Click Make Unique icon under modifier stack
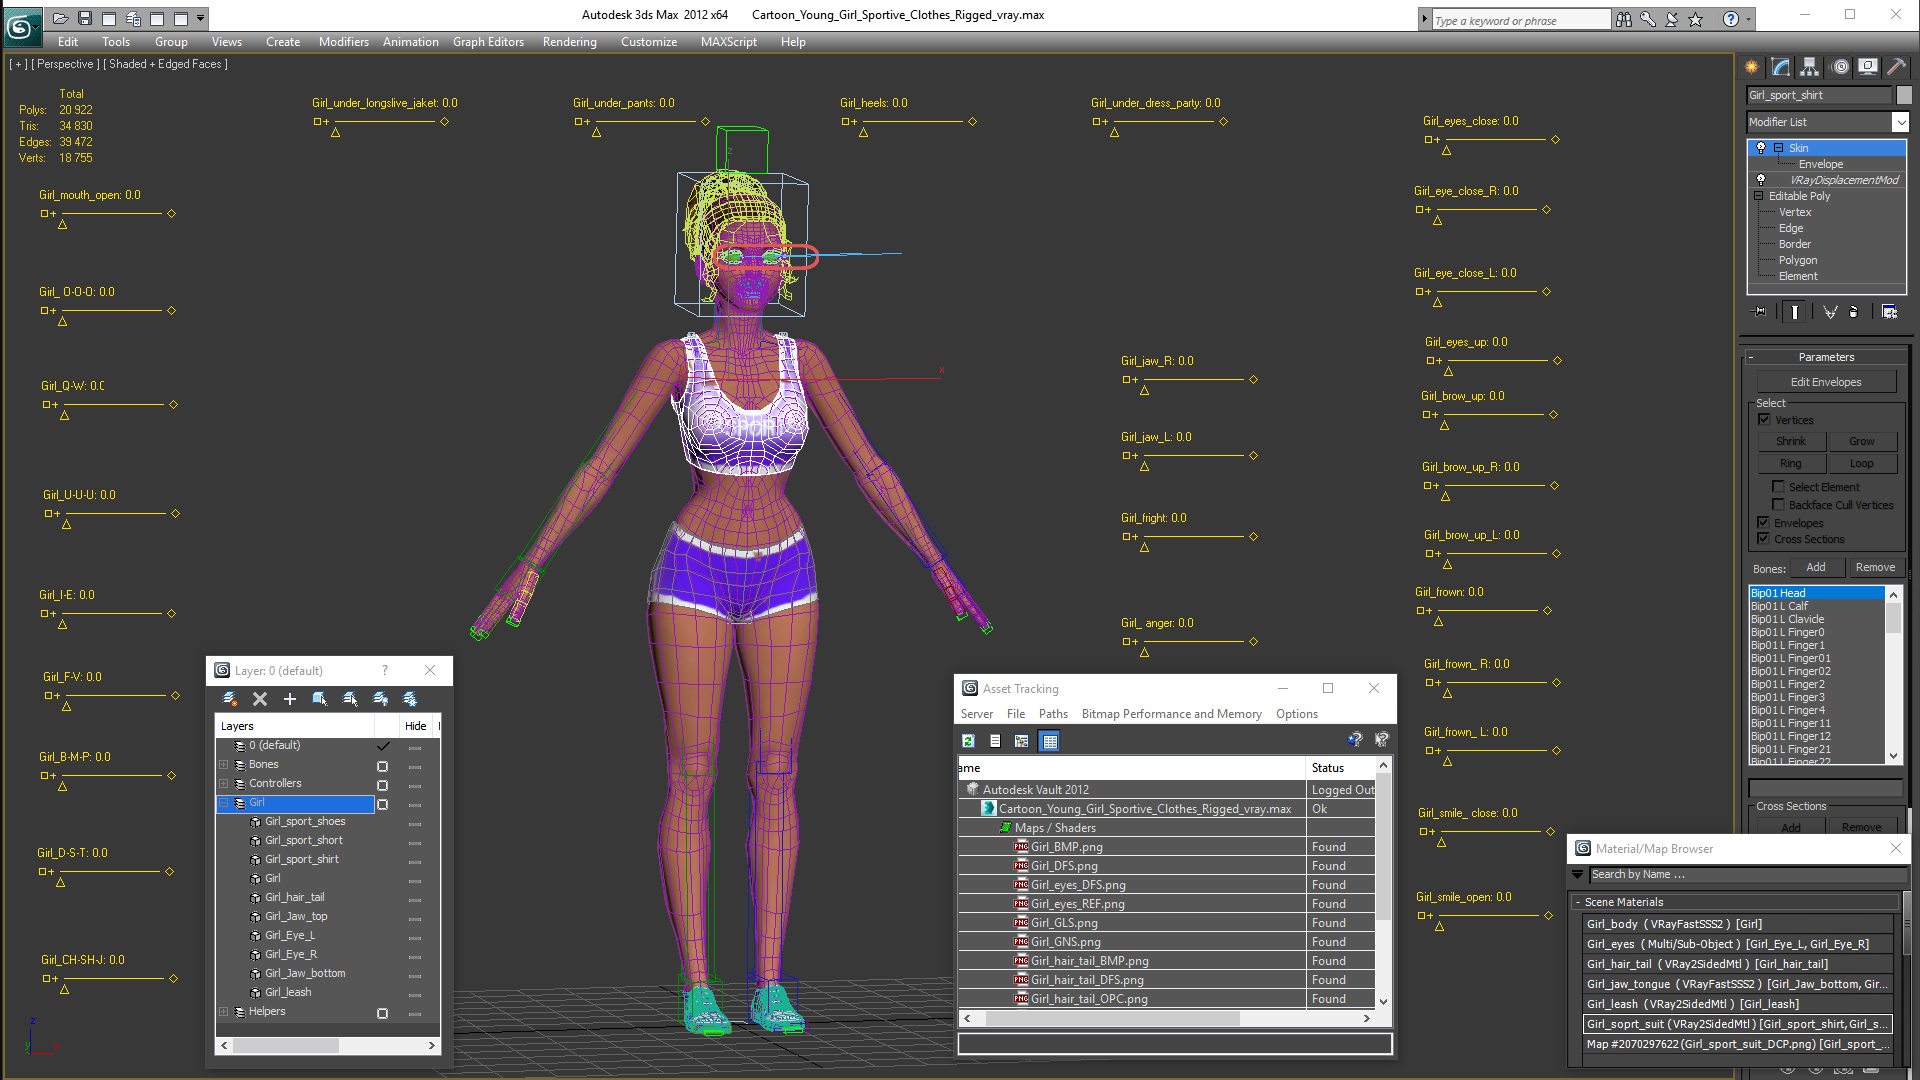The image size is (1920, 1080). (1830, 312)
